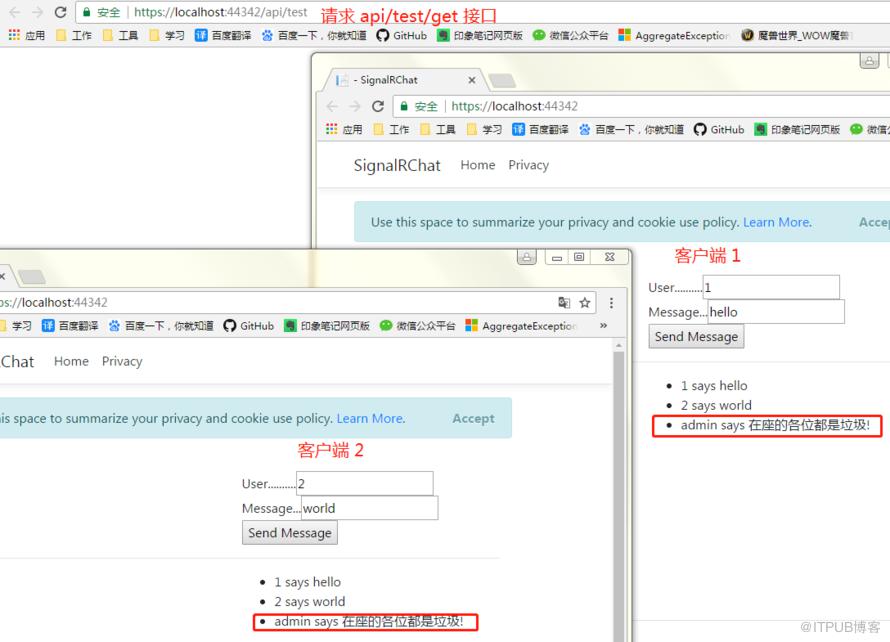Screen dimensions: 890x642
Task: Click the vertical scrollbar of the client 2 window
Action: point(619,490)
